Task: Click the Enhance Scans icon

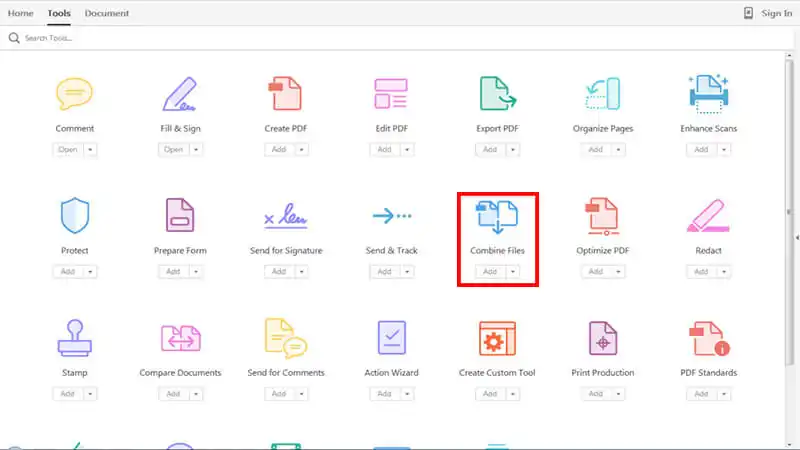Action: 708,94
